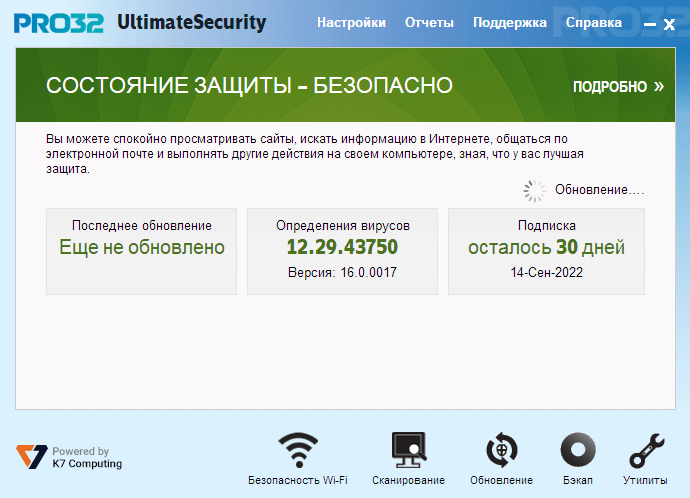Close the PRO32 window
Screen dimensions: 690x498
[669, 24]
